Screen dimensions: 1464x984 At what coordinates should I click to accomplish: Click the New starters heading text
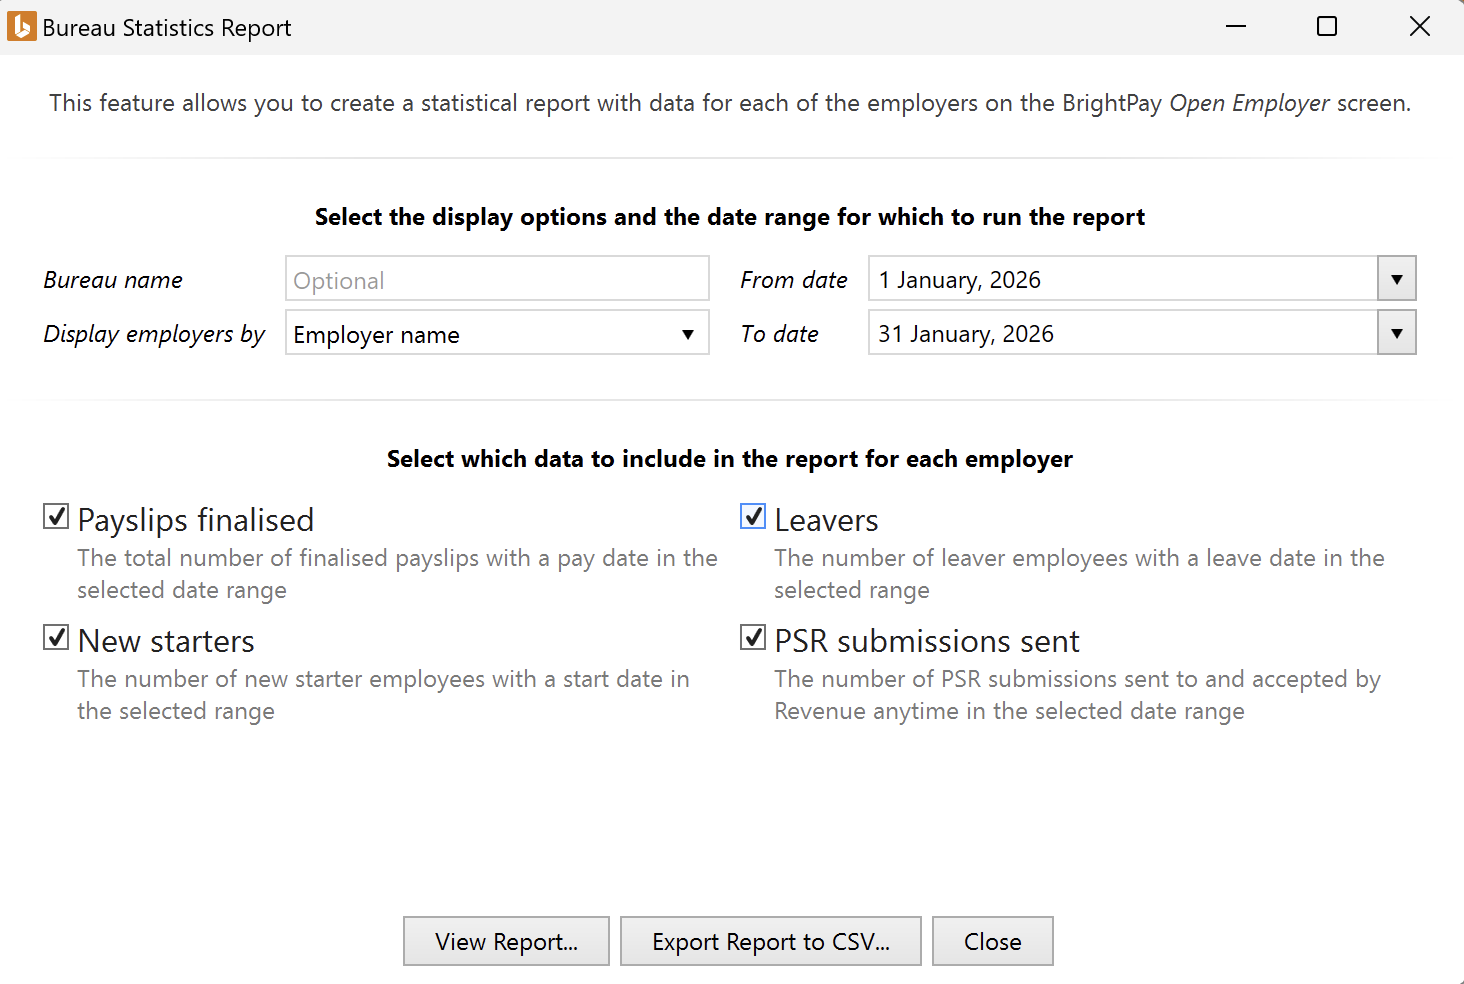tap(166, 641)
